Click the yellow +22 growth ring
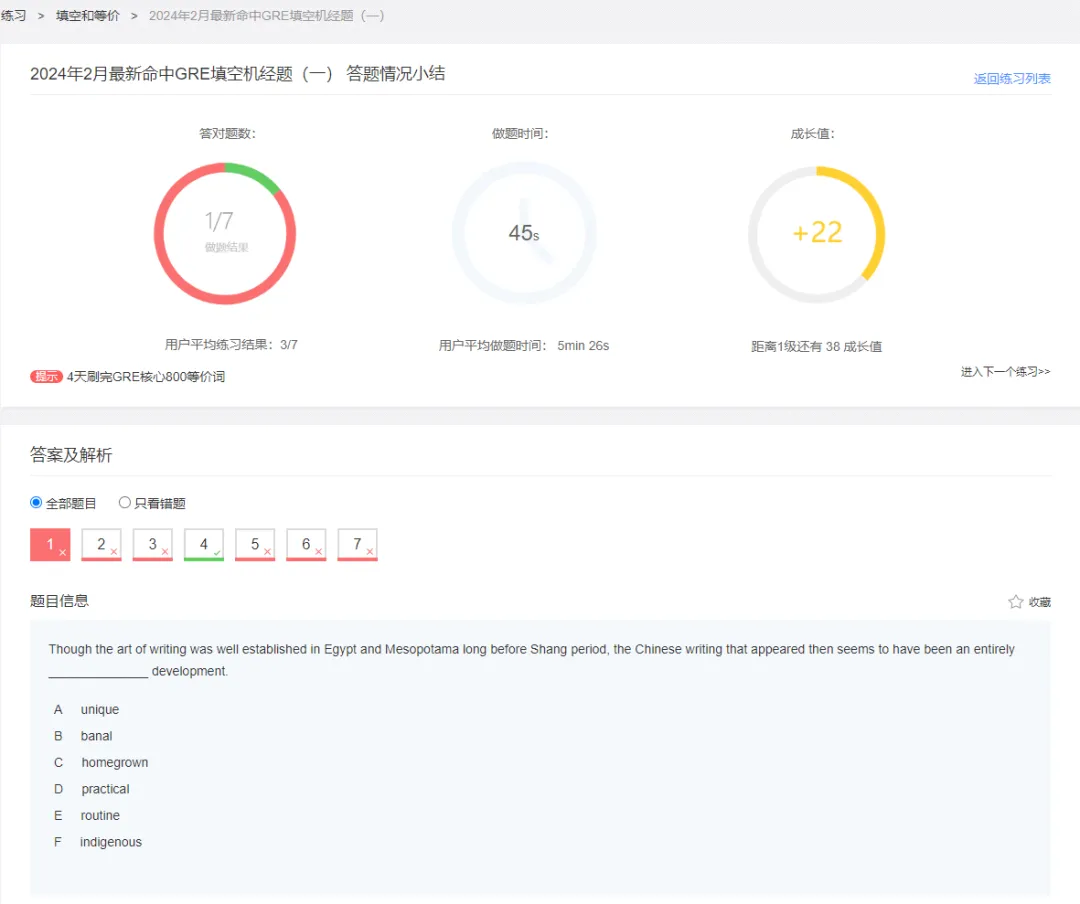This screenshot has height=904, width=1080. coord(817,233)
